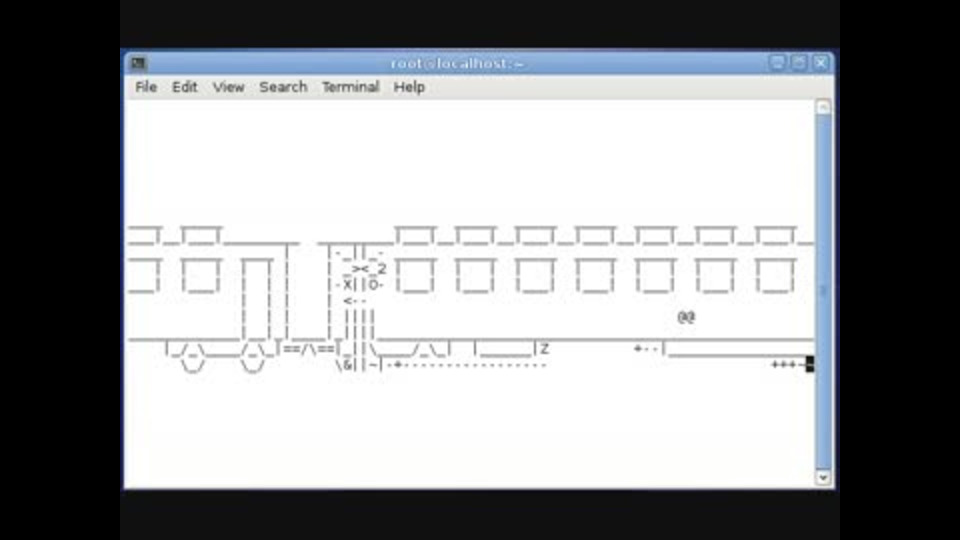Open the File menu

[146, 87]
